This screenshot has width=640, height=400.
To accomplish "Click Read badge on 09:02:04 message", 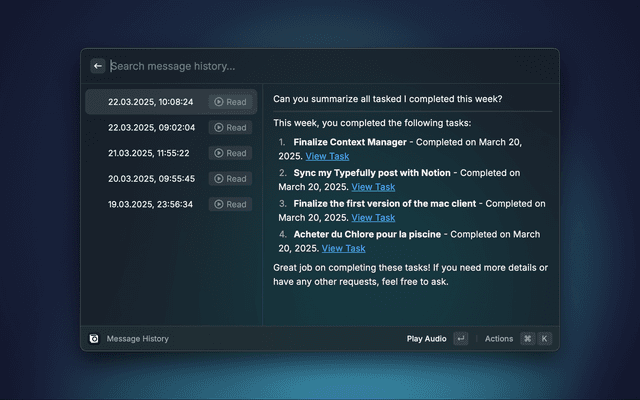I will (x=230, y=128).
